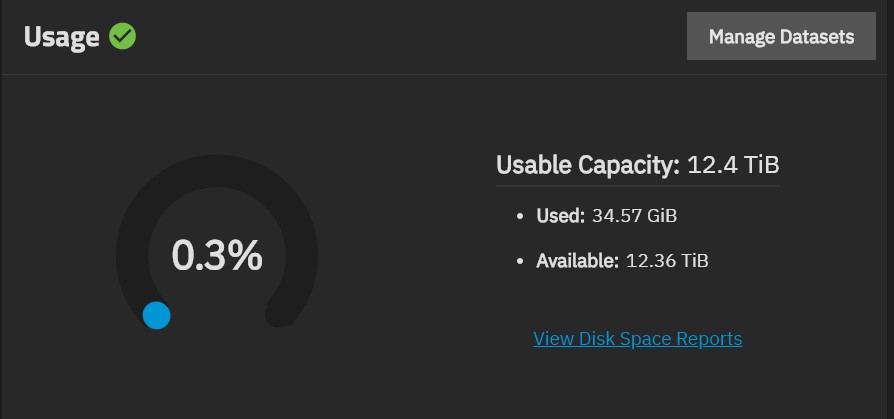Click the right end of the gauge arc
The image size is (894, 419).
tap(279, 312)
